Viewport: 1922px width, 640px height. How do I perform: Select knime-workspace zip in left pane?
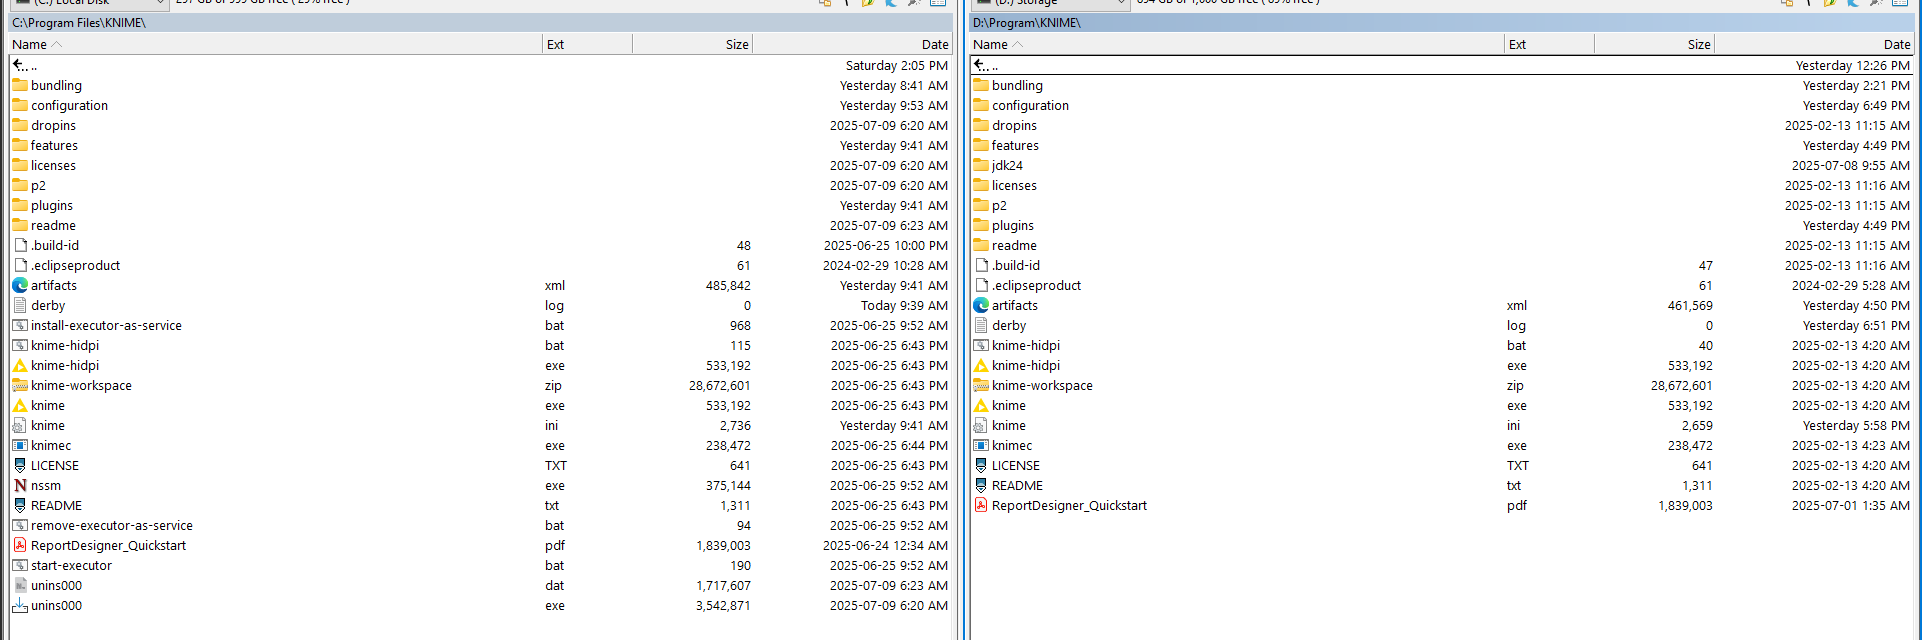pos(80,386)
